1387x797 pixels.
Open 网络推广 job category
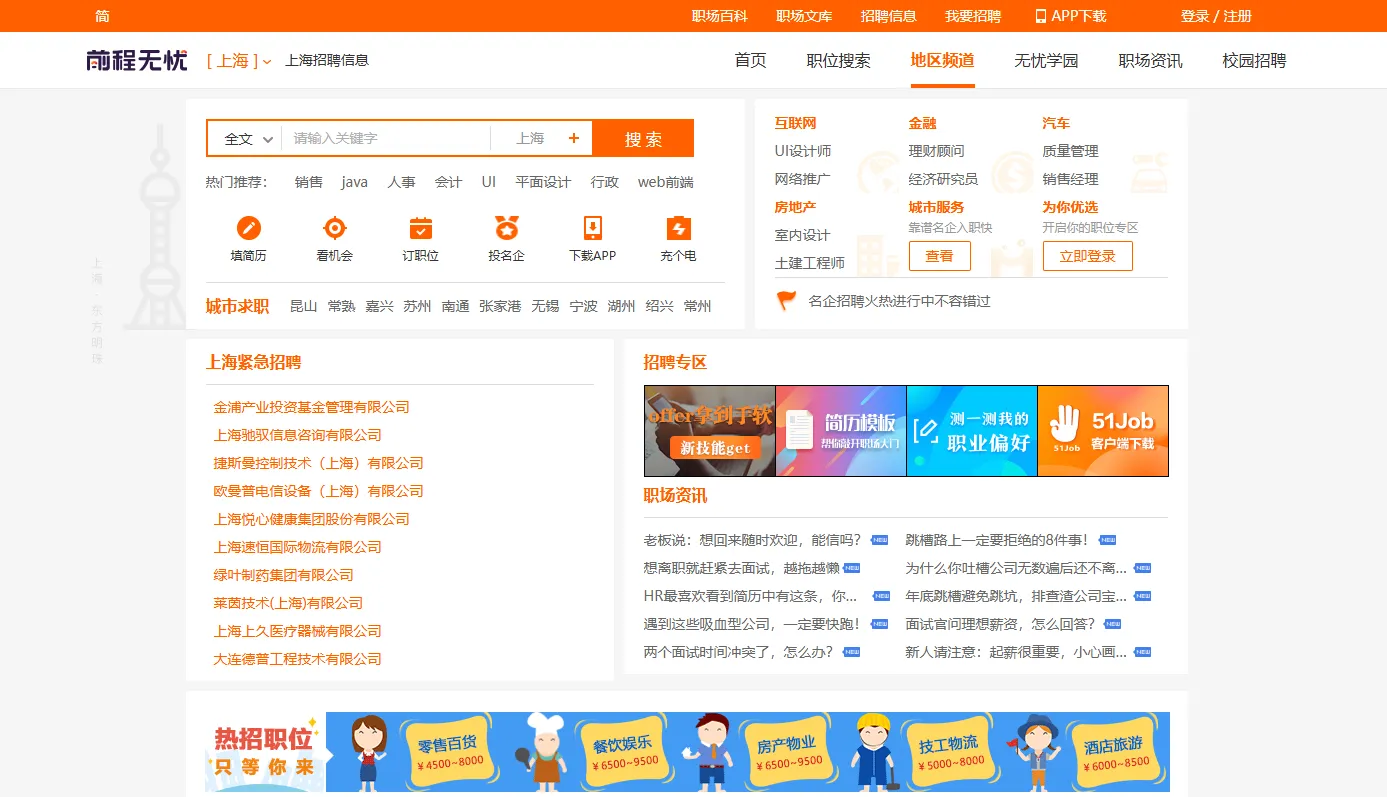[x=802, y=179]
